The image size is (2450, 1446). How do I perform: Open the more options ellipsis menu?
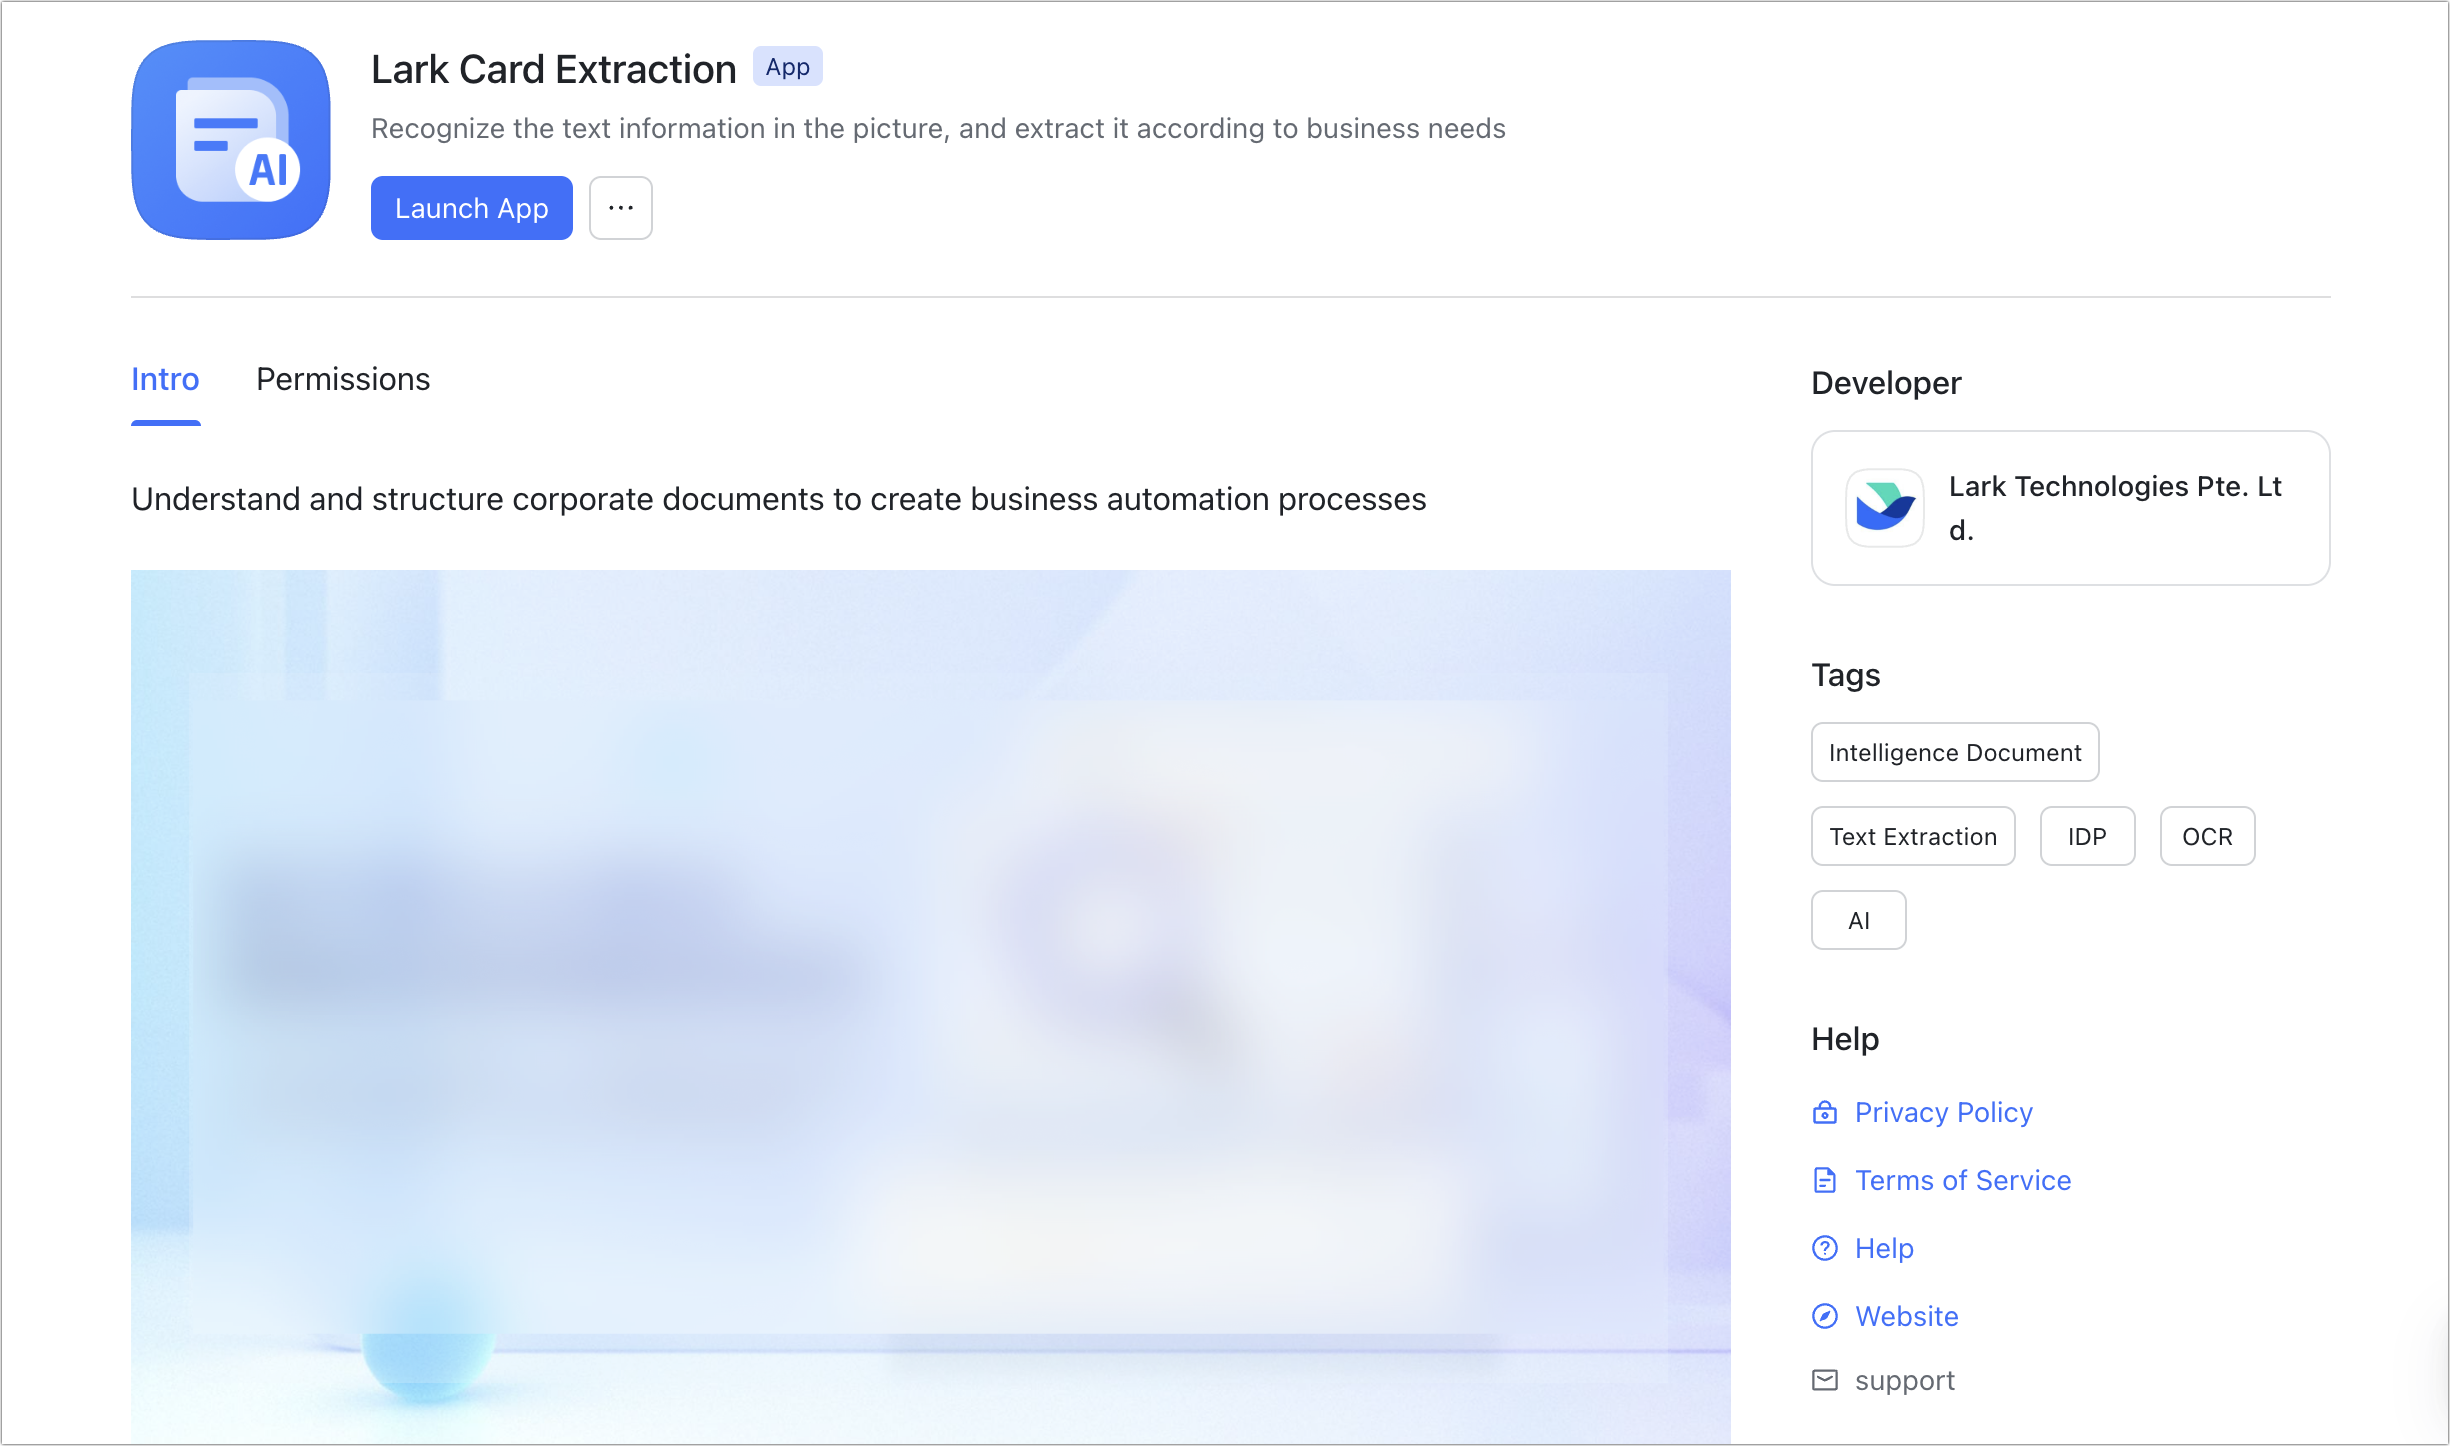coord(620,208)
